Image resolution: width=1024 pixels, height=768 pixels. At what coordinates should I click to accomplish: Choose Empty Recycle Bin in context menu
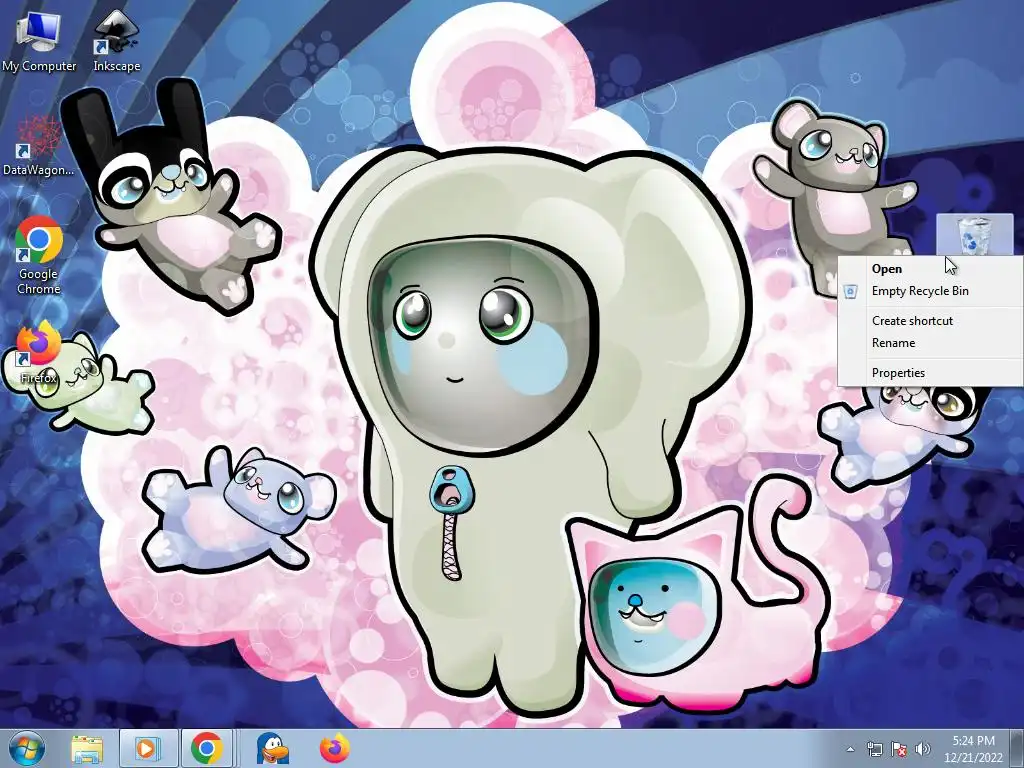click(x=930, y=291)
